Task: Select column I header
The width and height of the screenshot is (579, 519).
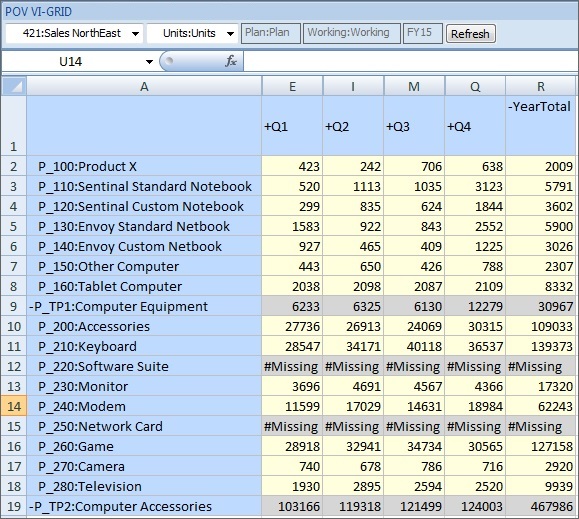Action: [353, 86]
